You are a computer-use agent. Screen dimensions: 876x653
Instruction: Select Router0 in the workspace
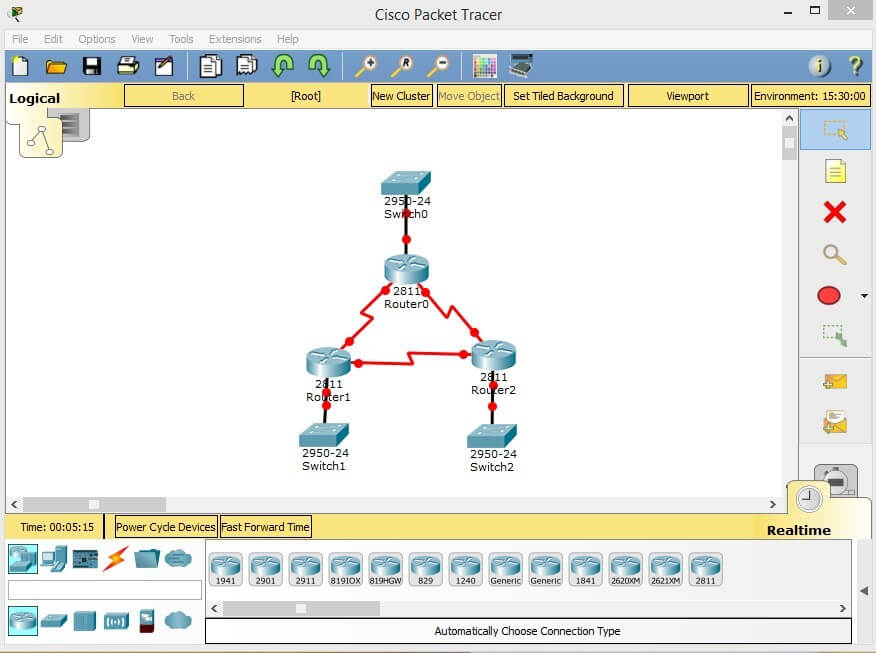click(x=407, y=269)
